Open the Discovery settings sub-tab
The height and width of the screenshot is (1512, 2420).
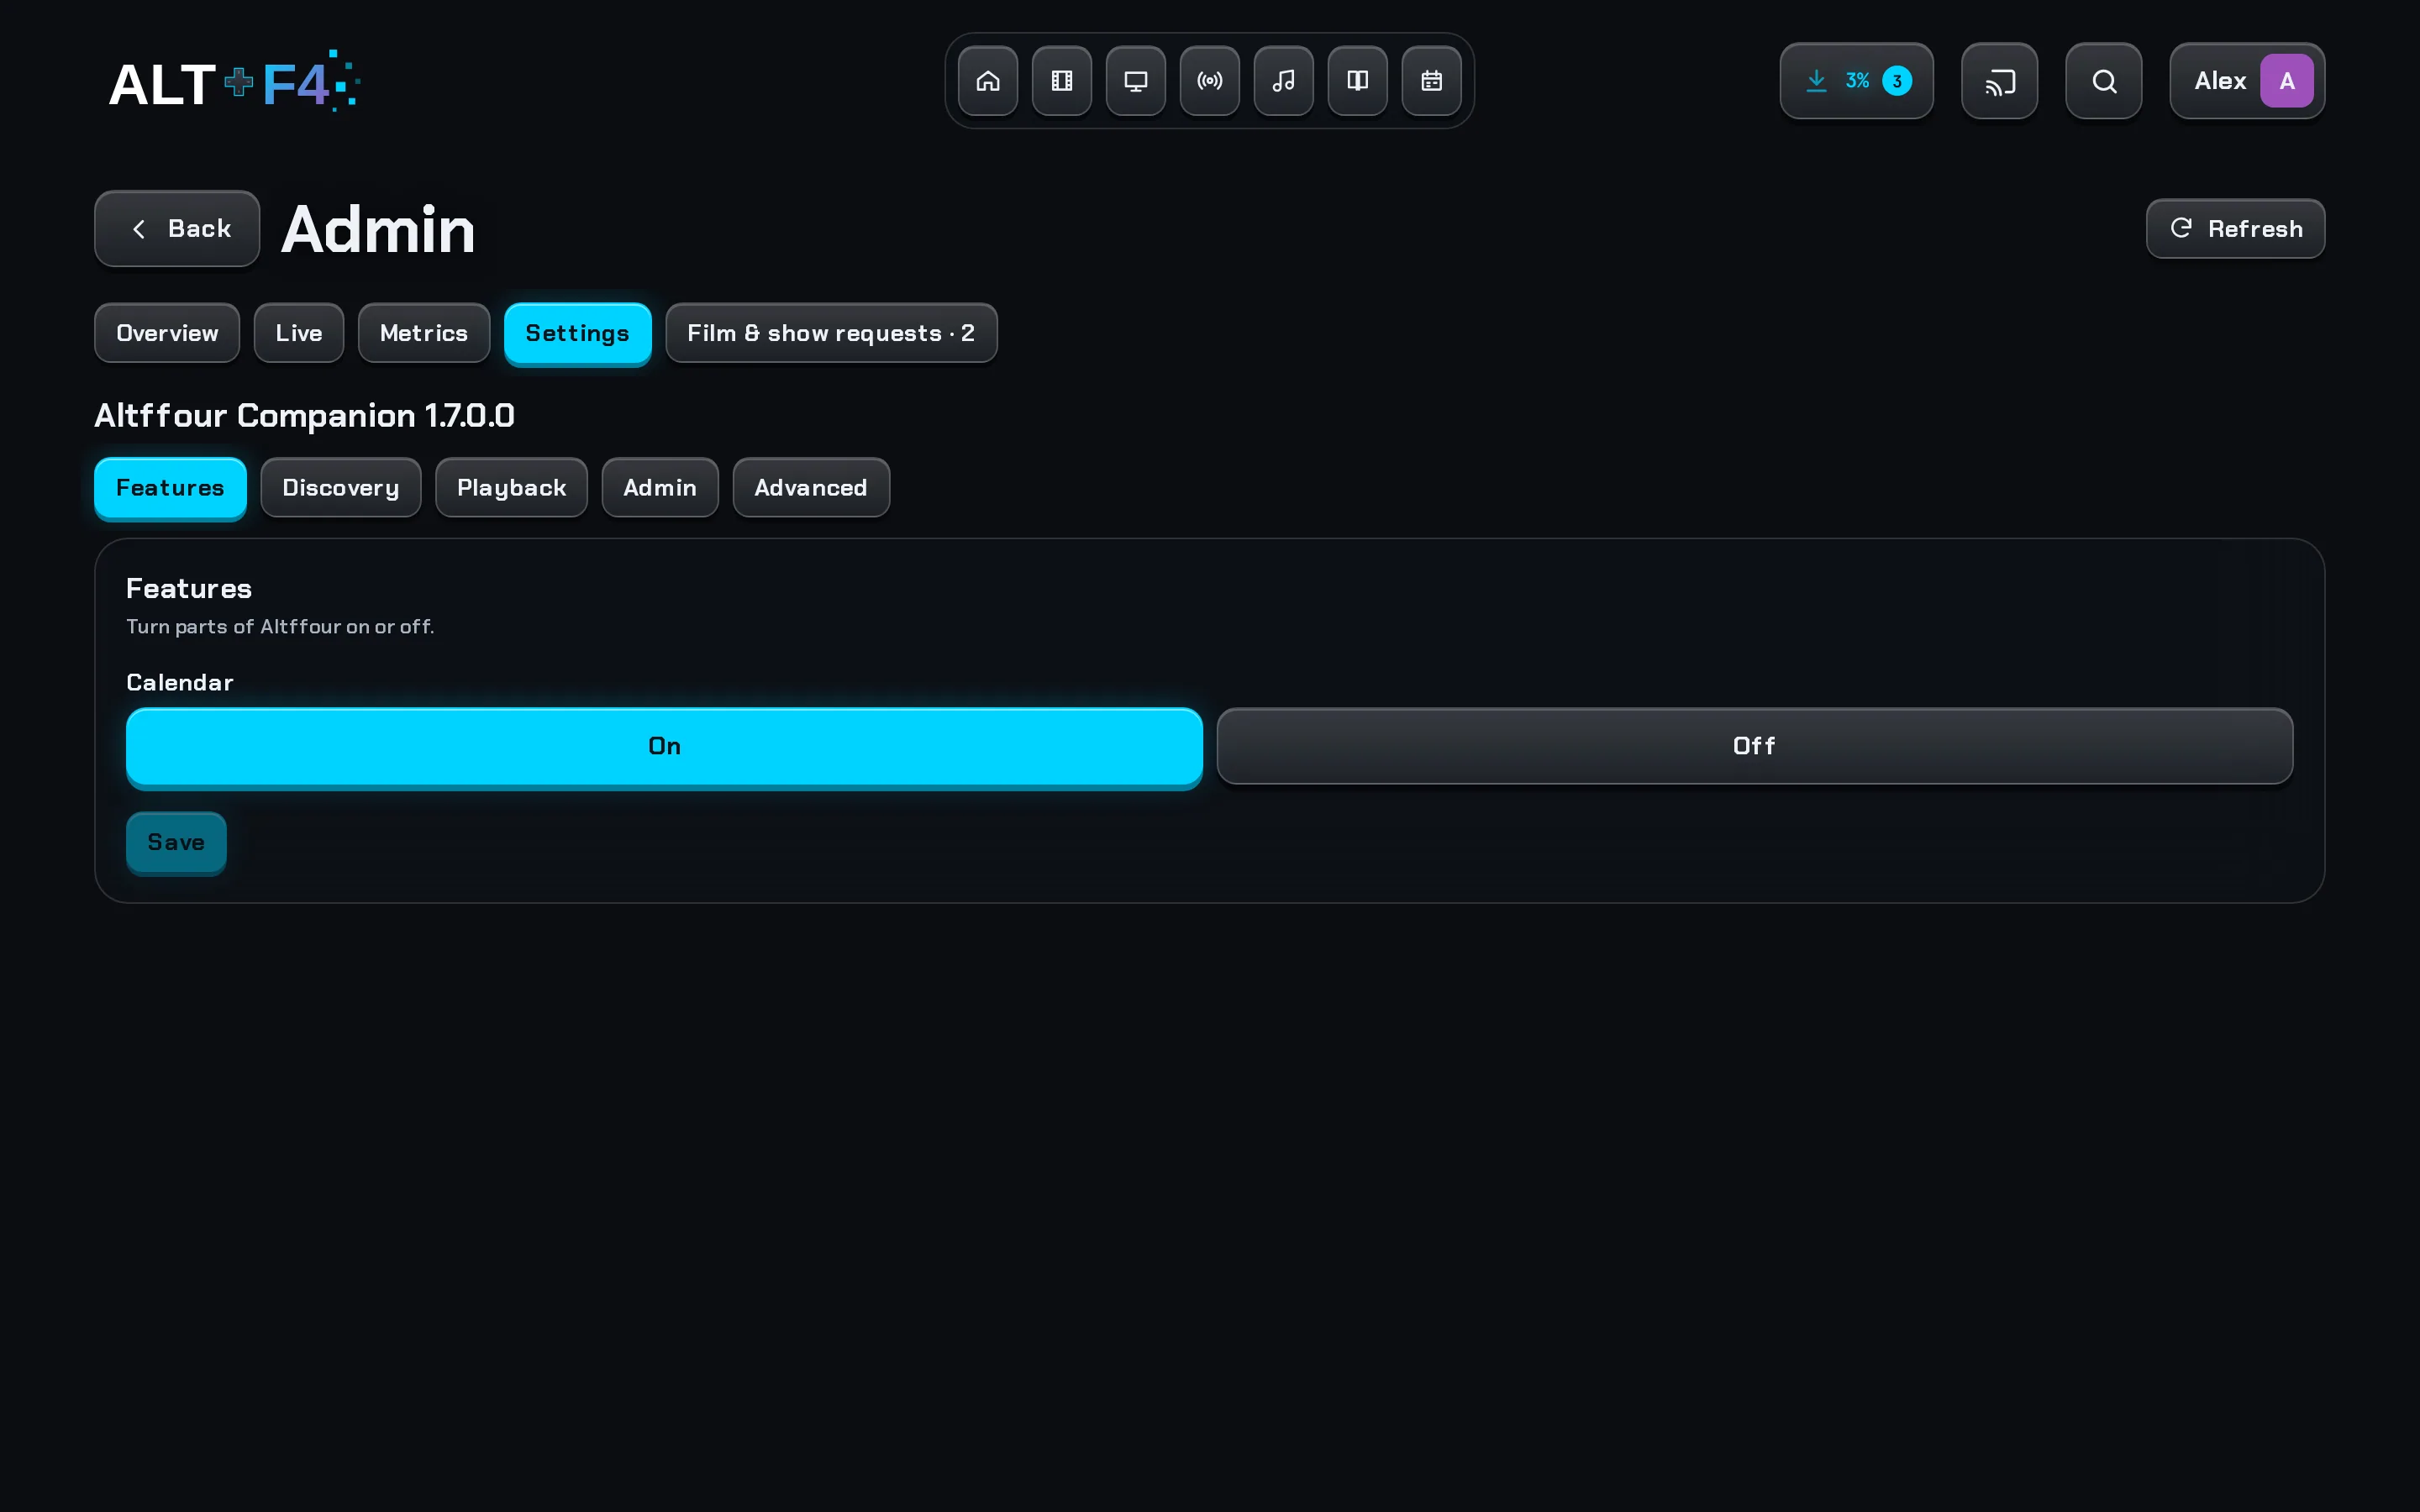[x=341, y=488]
